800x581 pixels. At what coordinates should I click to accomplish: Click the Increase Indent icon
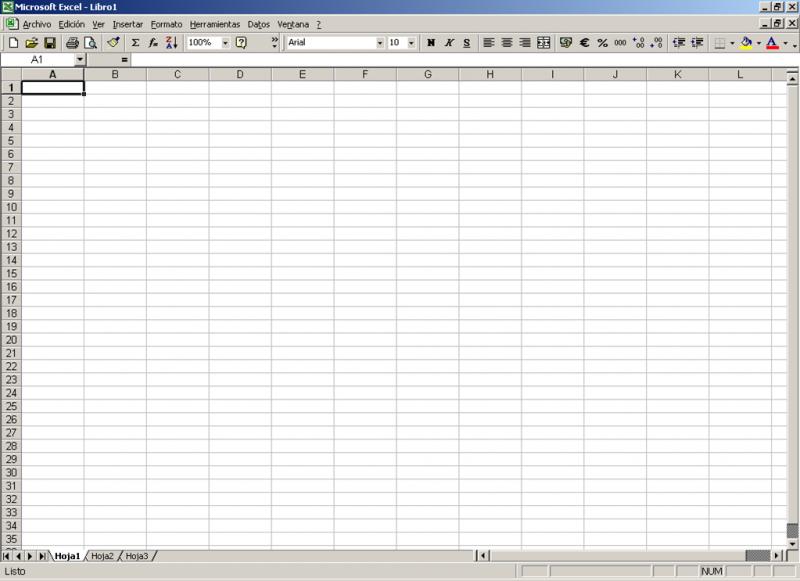697,43
